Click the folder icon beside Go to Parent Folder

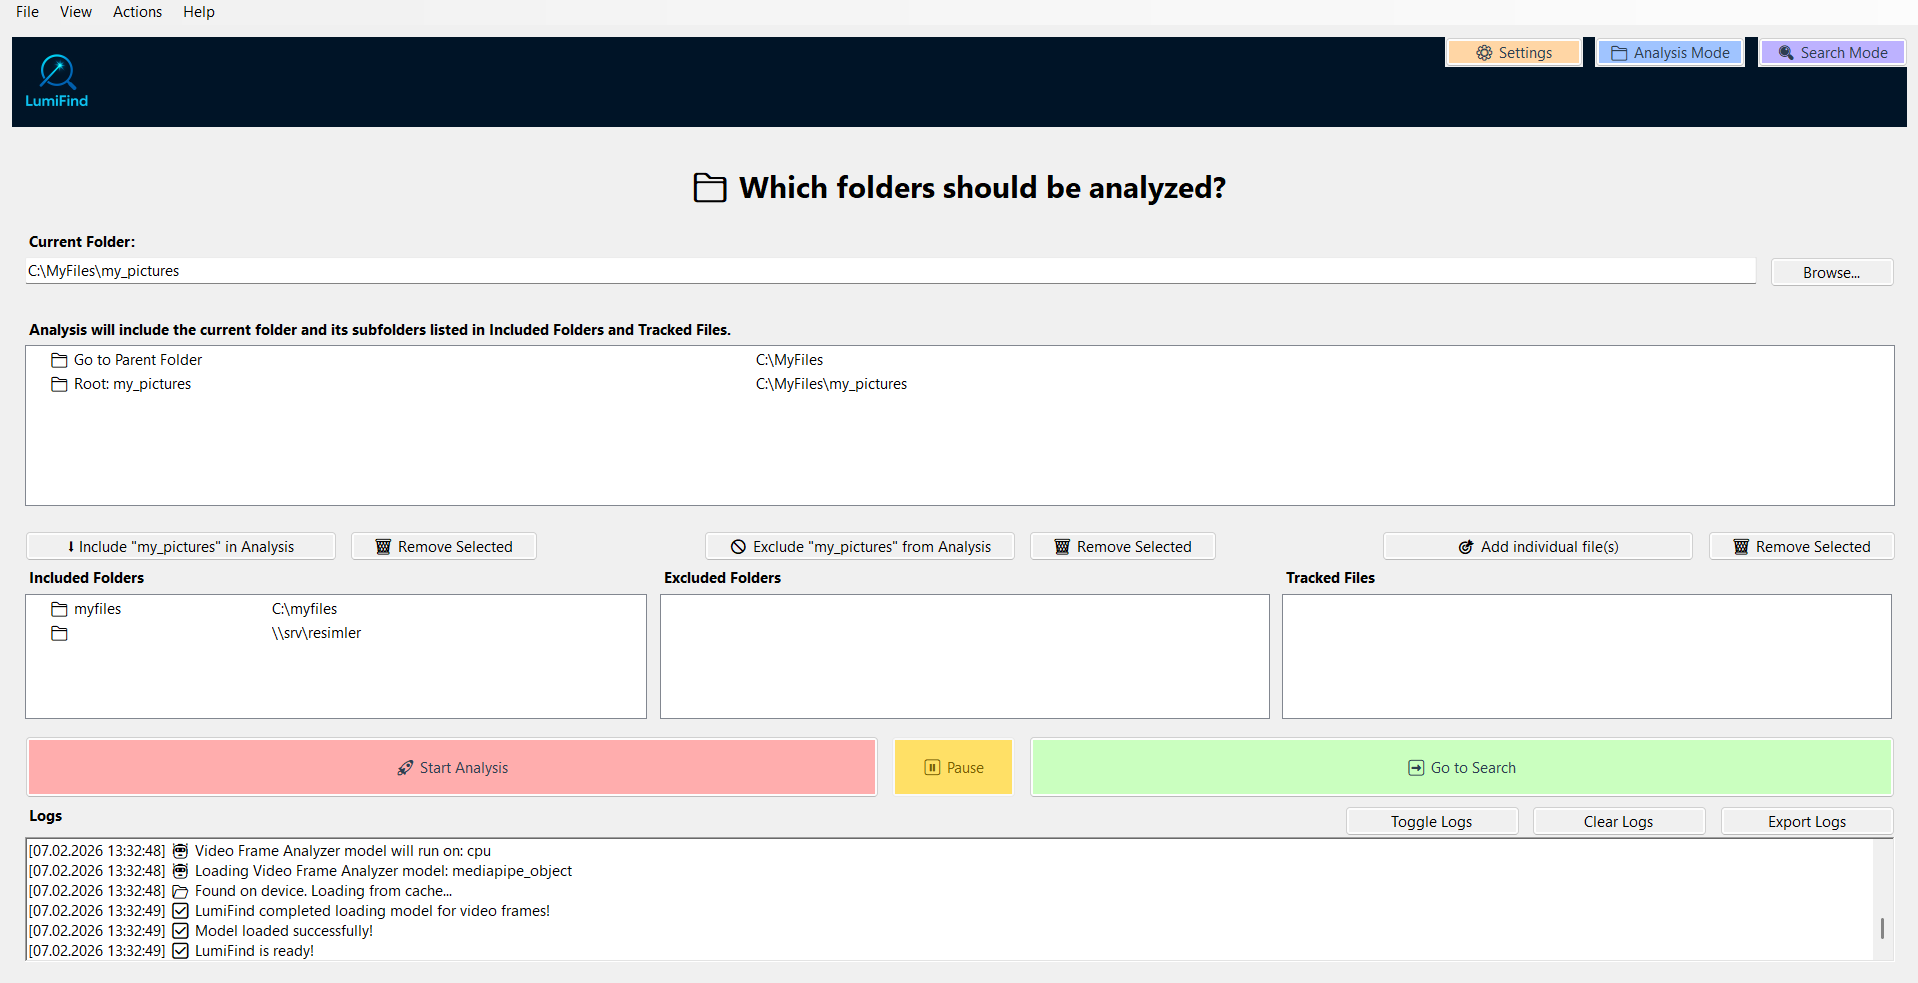click(59, 360)
